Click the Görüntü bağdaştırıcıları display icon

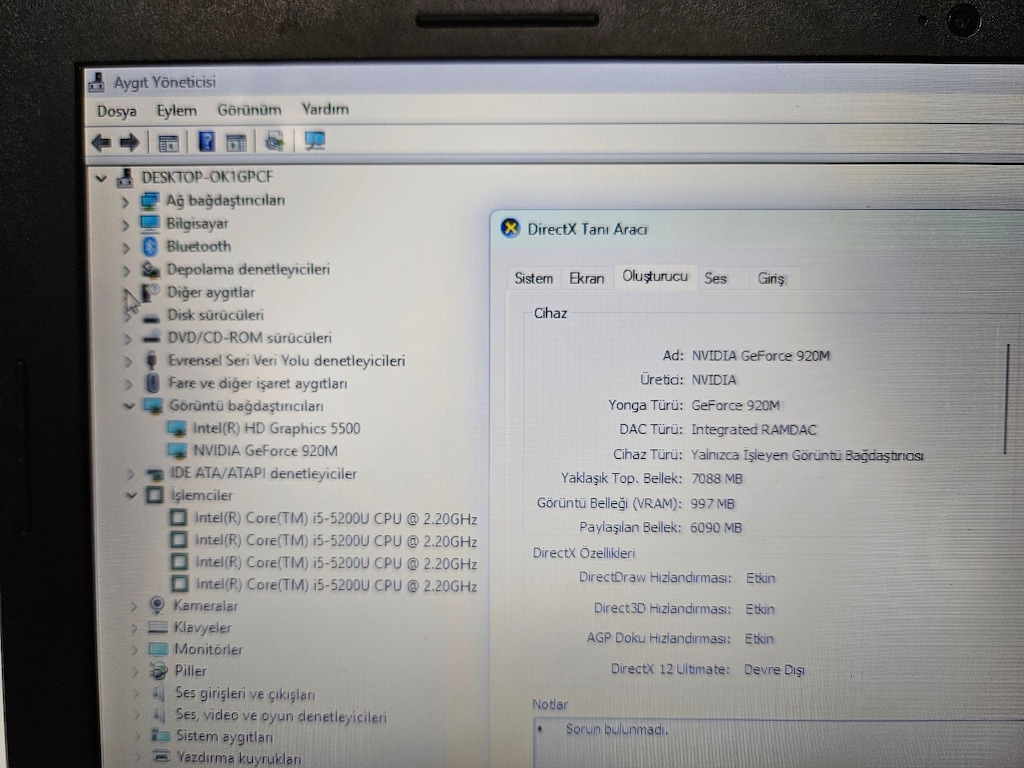pyautogui.click(x=153, y=406)
